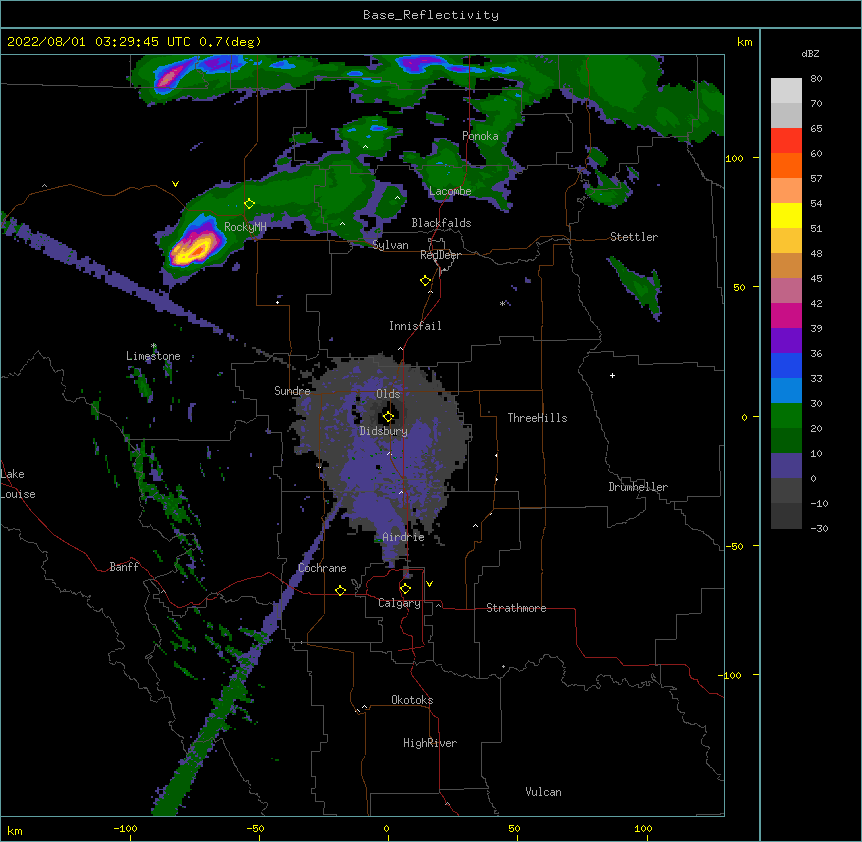
Task: Click the Cochrane town label
Action: (322, 568)
